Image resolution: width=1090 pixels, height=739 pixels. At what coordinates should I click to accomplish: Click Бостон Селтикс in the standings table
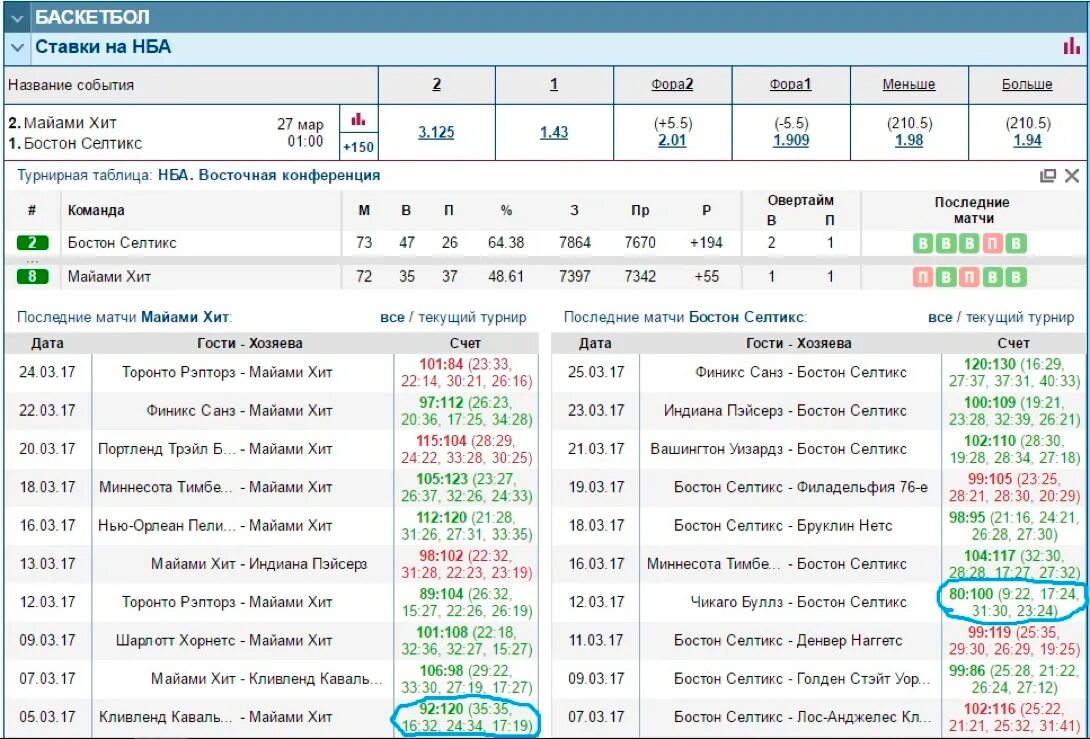point(122,243)
